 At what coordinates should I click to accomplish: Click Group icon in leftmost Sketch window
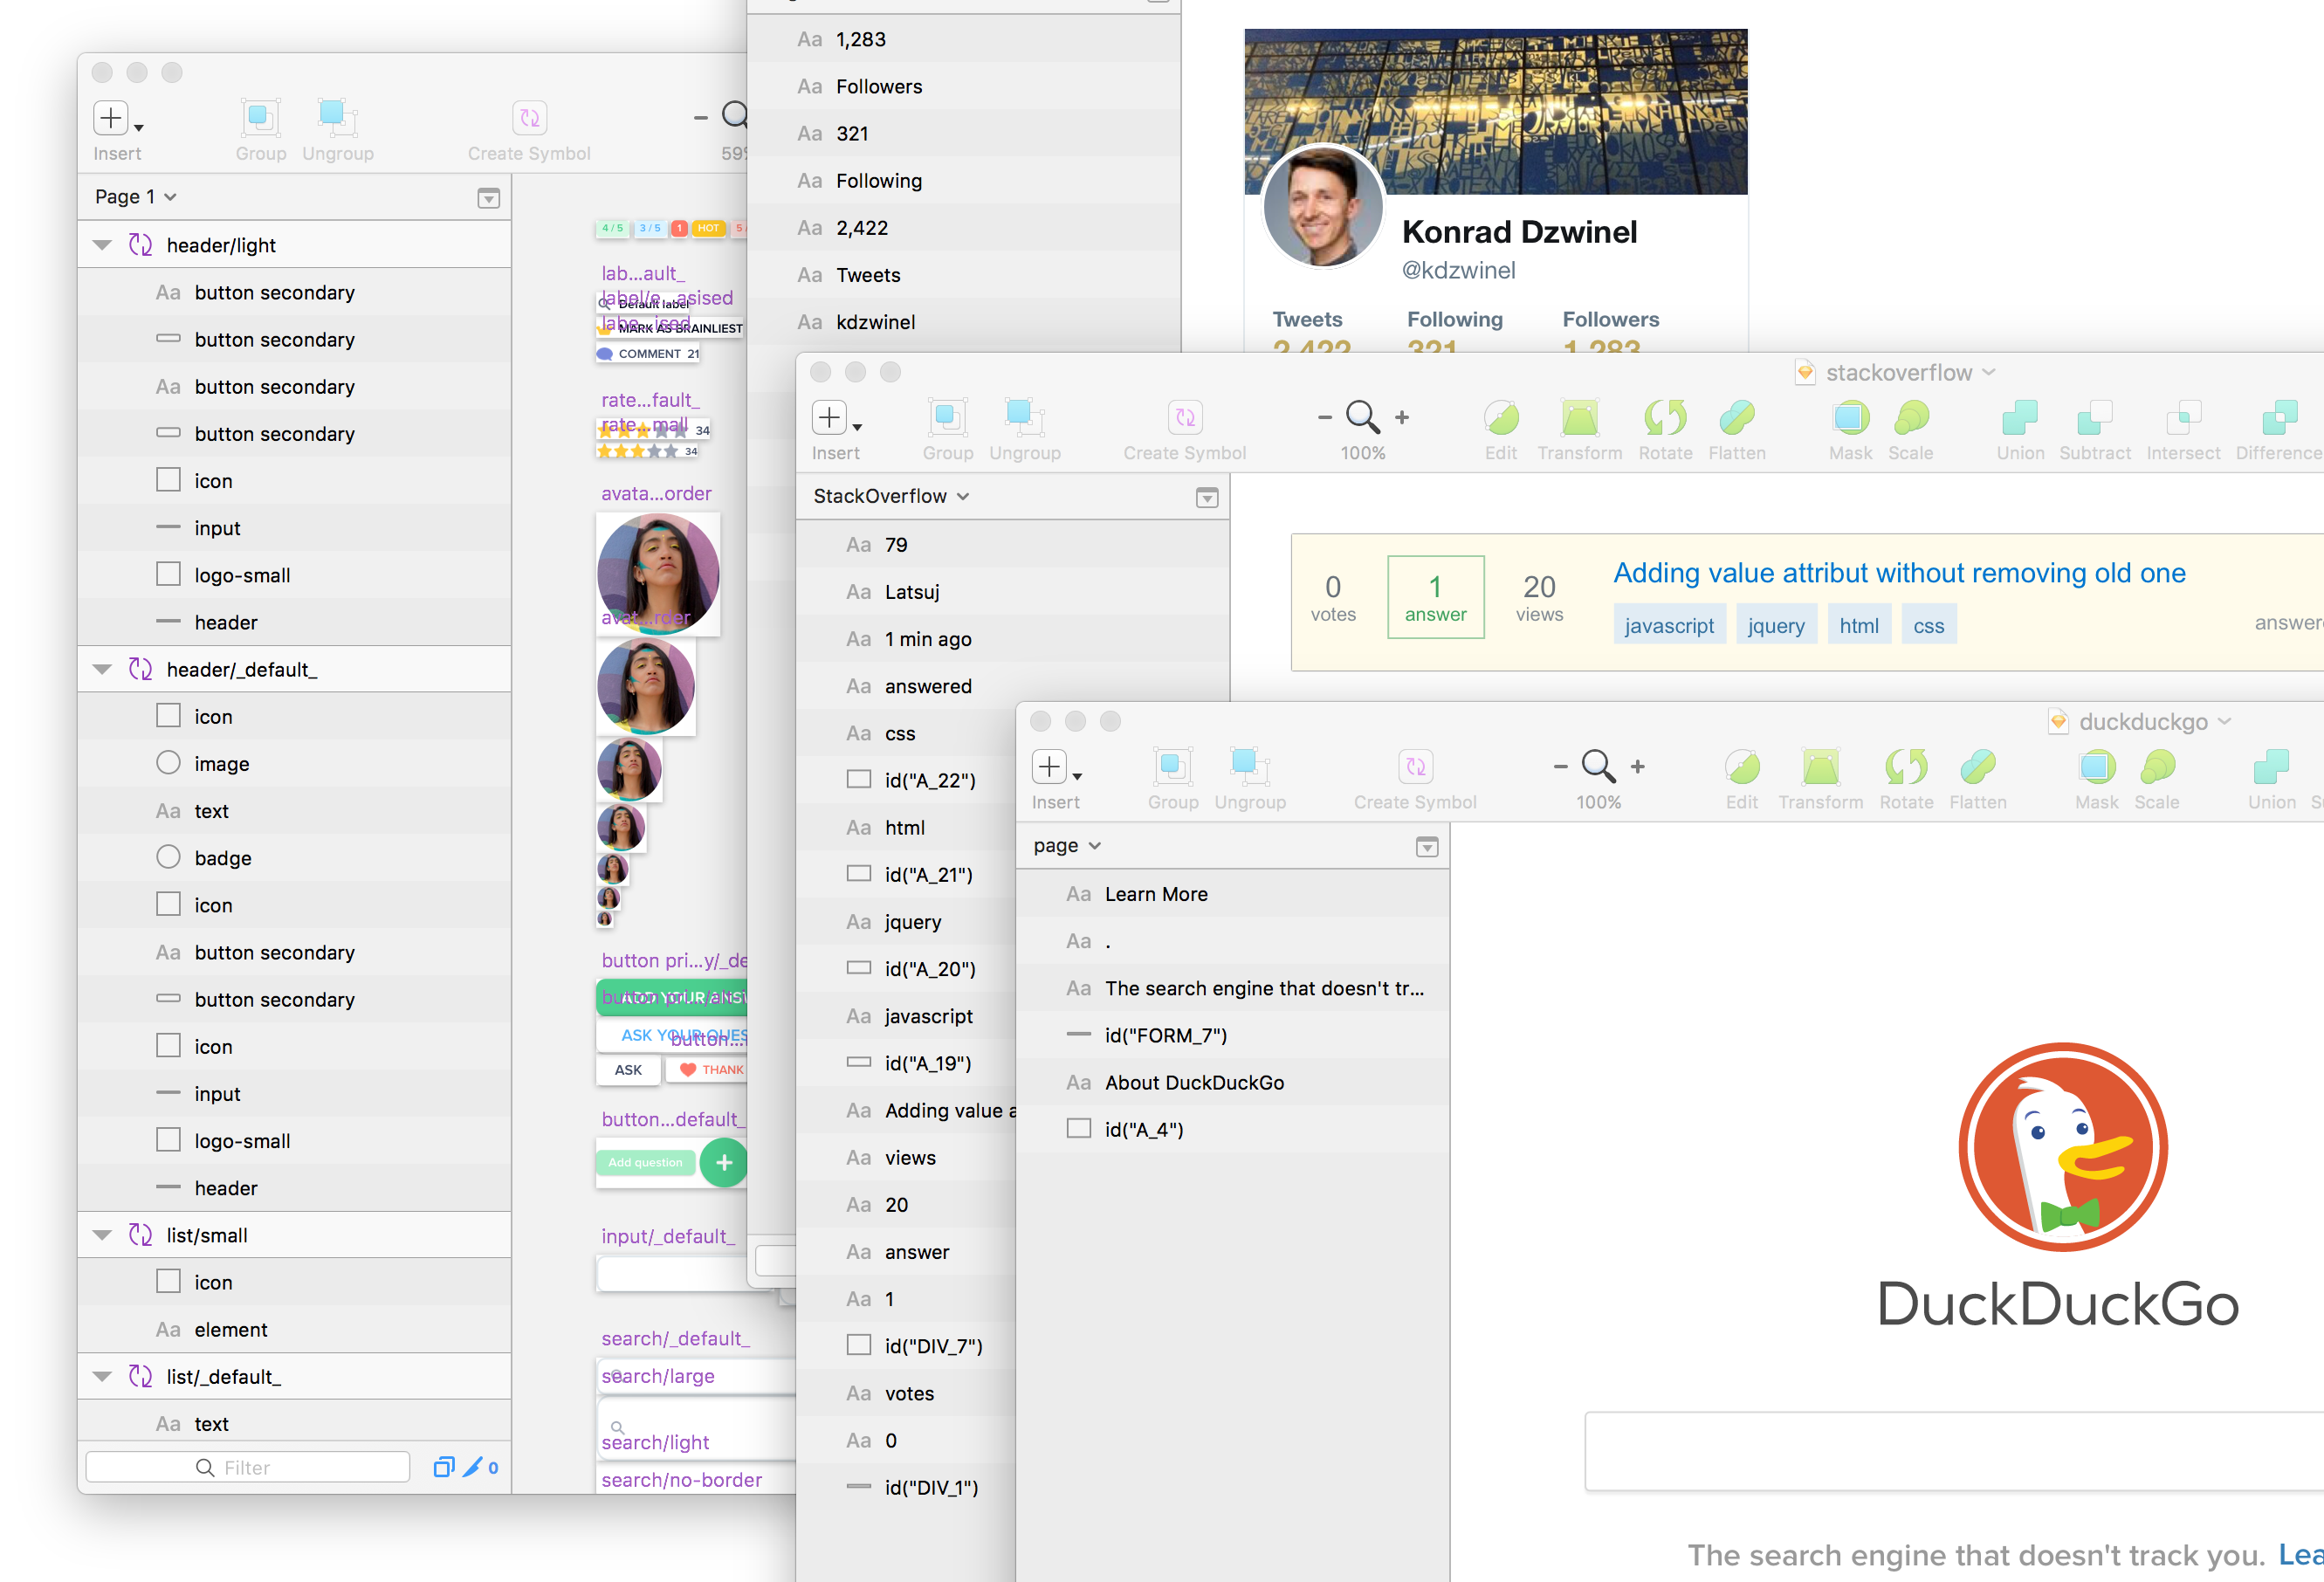coord(260,118)
